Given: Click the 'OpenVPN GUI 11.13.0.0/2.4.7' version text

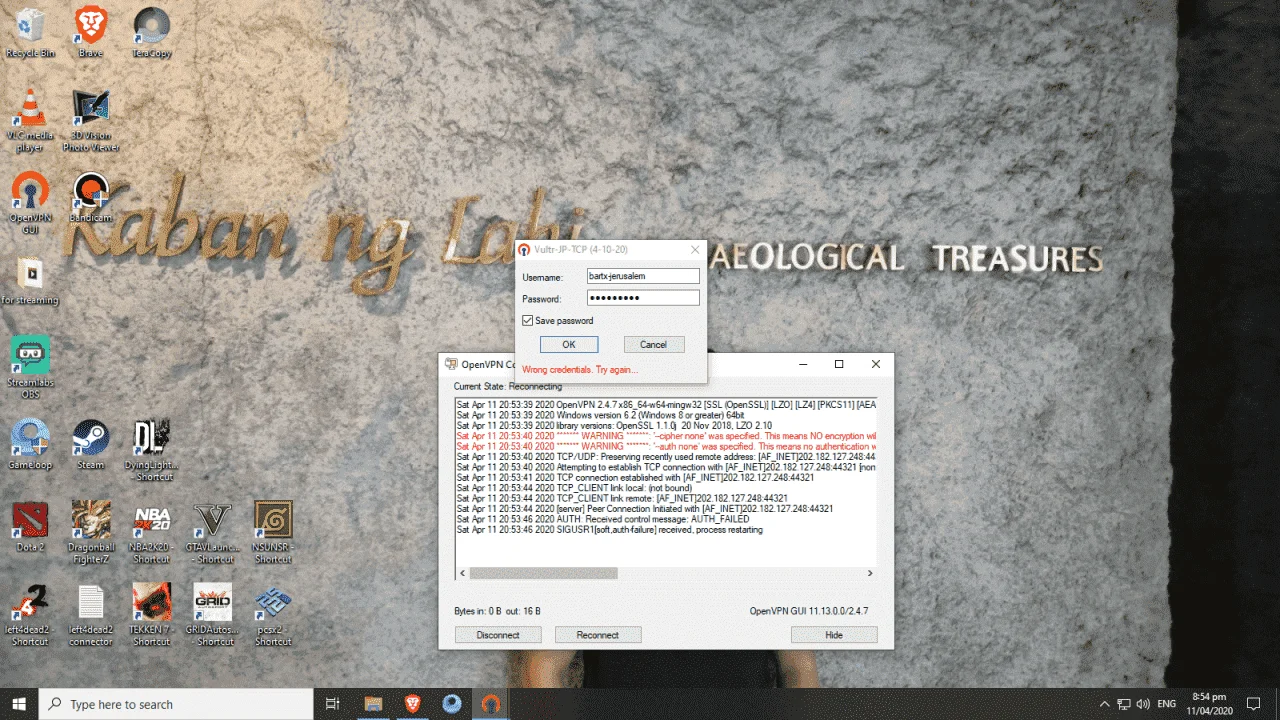Looking at the screenshot, I should point(809,611).
